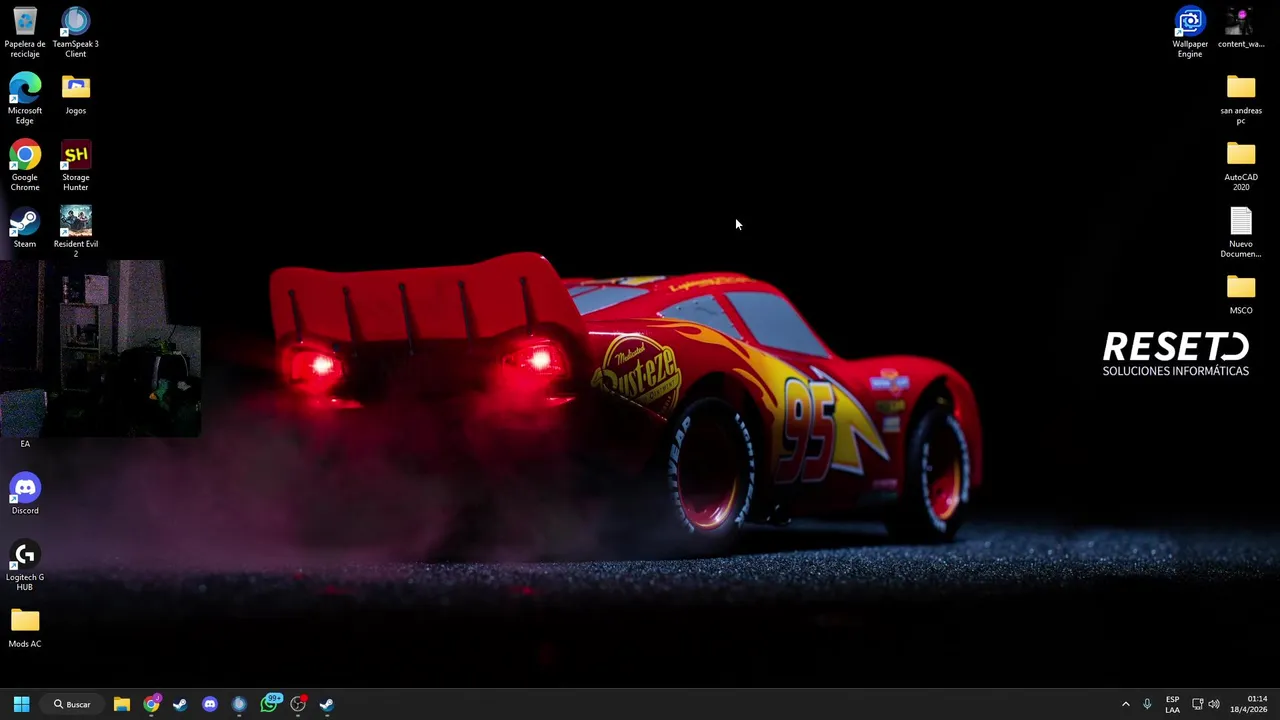Open the Windows Start menu

coord(21,704)
